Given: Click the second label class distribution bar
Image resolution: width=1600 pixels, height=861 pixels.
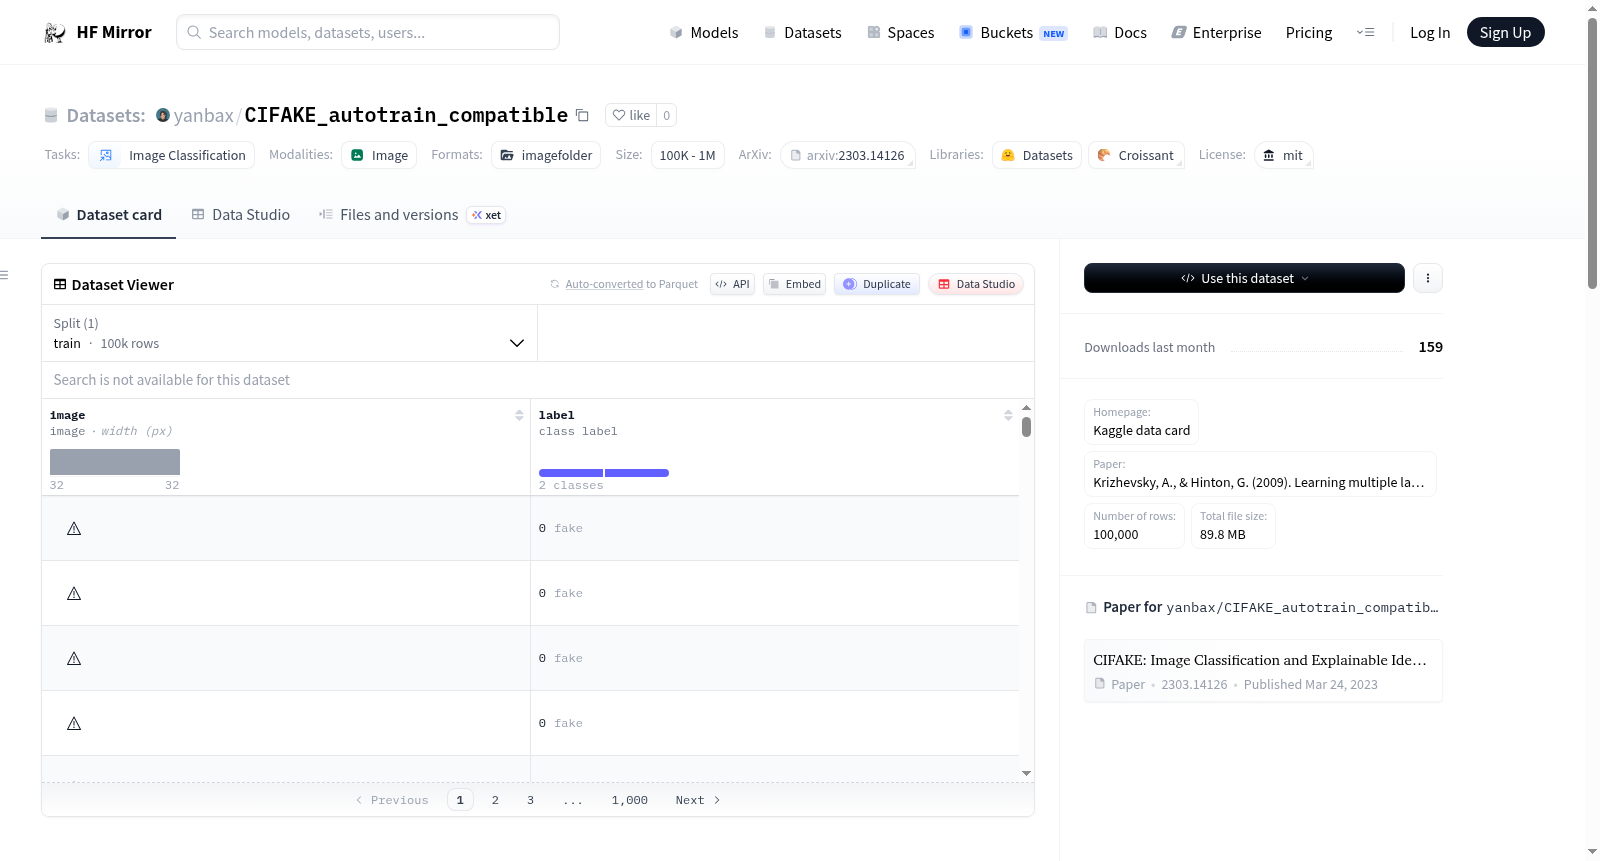Looking at the screenshot, I should click(637, 473).
